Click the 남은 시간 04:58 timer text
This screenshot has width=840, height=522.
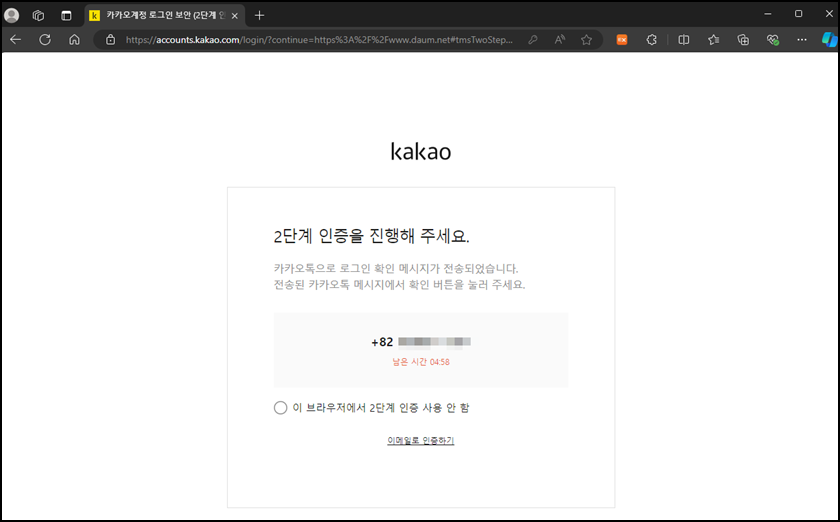coord(421,362)
